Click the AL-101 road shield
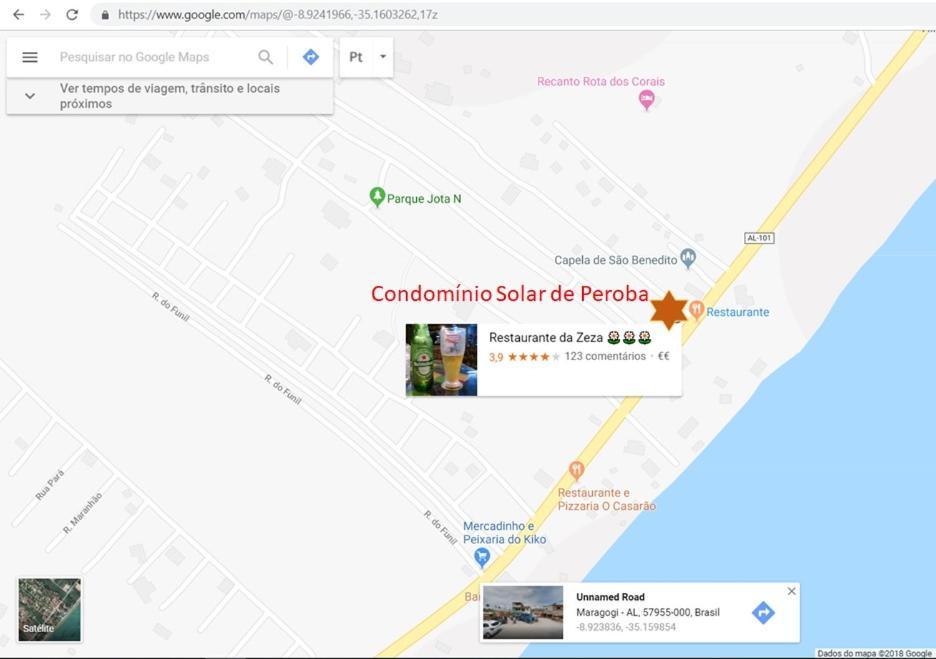This screenshot has height=659, width=936. click(x=759, y=238)
